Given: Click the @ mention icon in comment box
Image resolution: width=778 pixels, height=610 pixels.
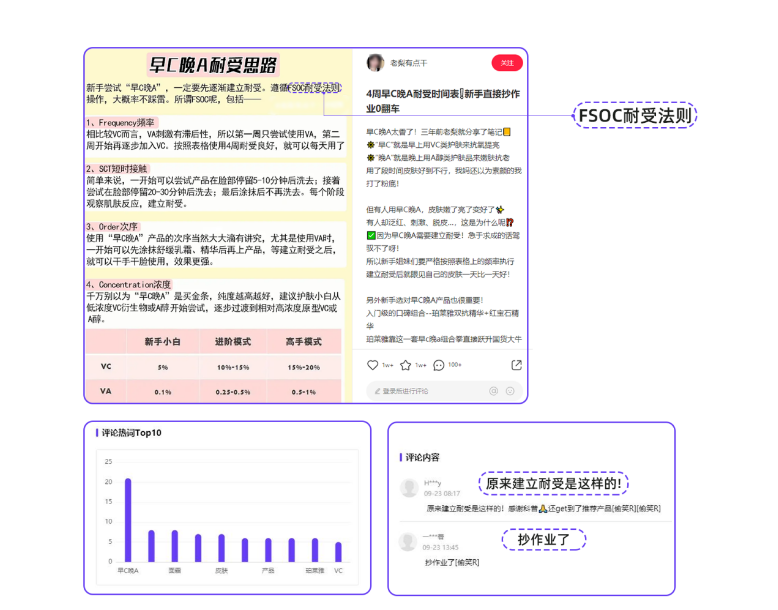Looking at the screenshot, I should pos(492,390).
